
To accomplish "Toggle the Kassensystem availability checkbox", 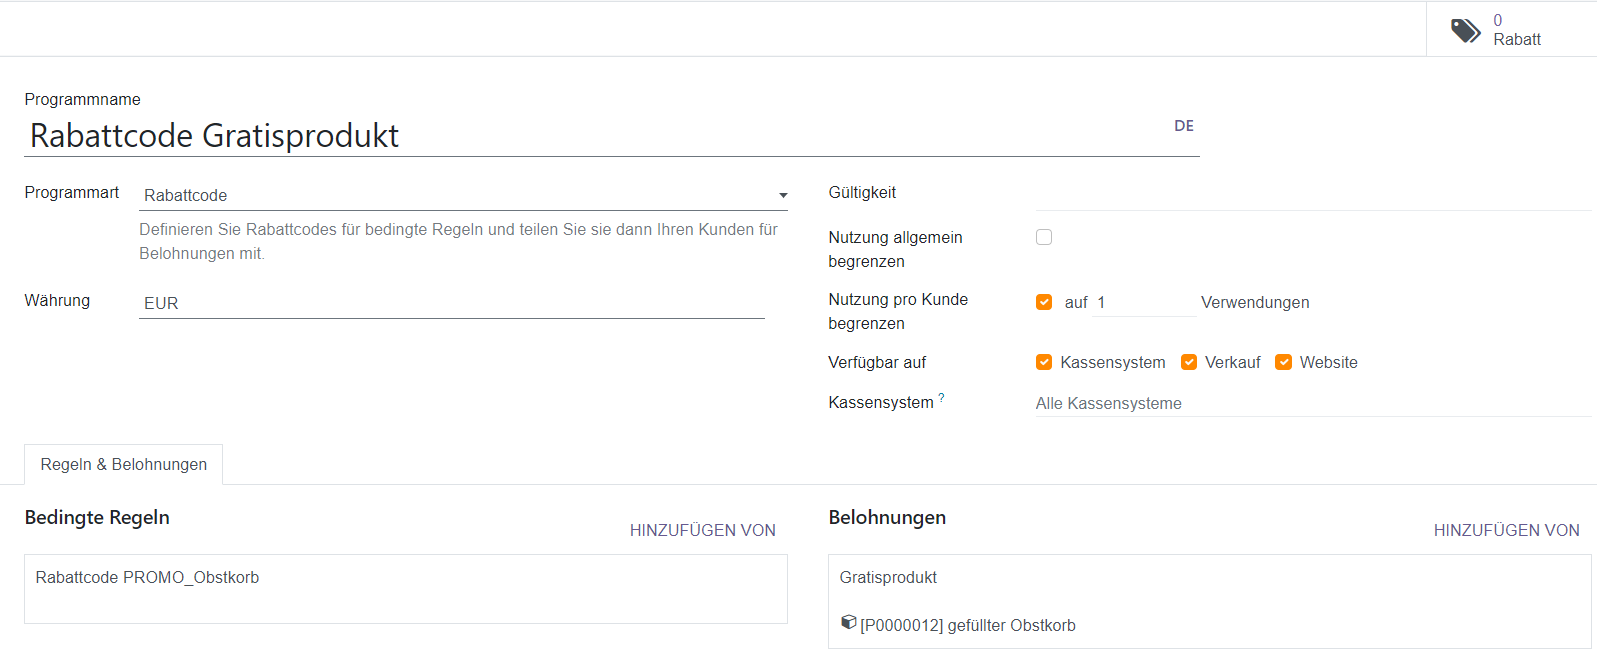I will 1044,362.
